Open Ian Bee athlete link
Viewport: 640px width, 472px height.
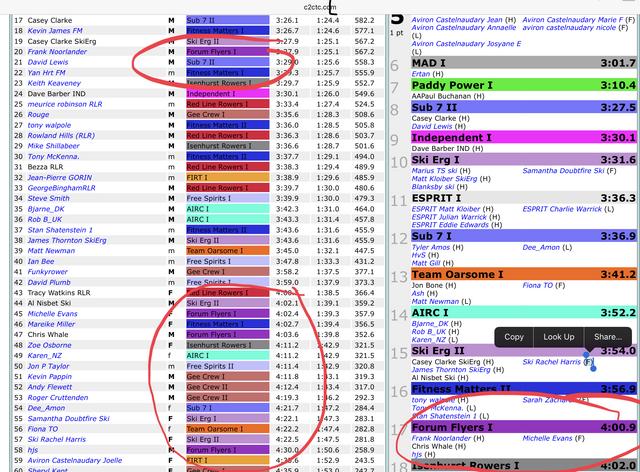point(41,261)
